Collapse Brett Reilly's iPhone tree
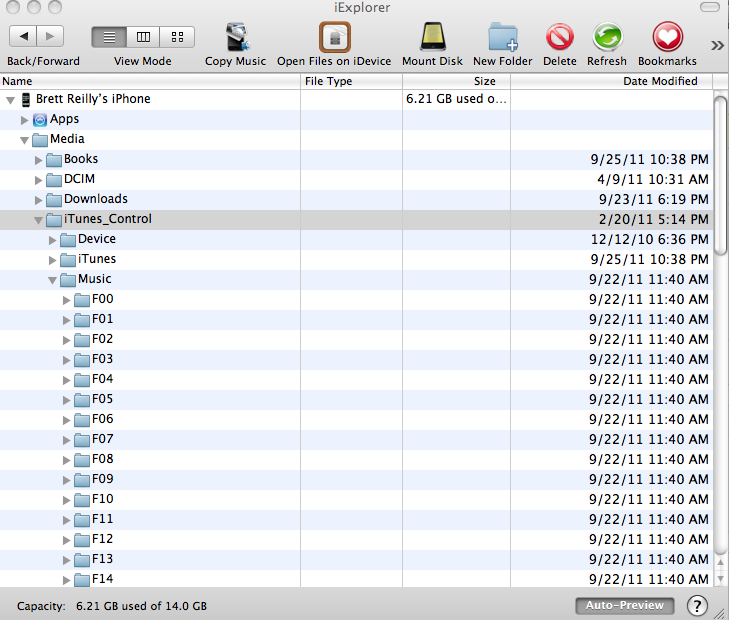729x620 pixels. pos(11,100)
